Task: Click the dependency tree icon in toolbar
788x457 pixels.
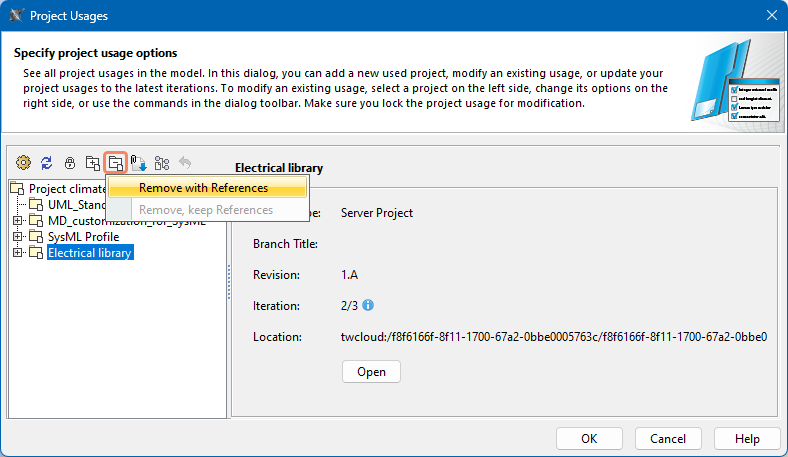Action: [x=162, y=162]
